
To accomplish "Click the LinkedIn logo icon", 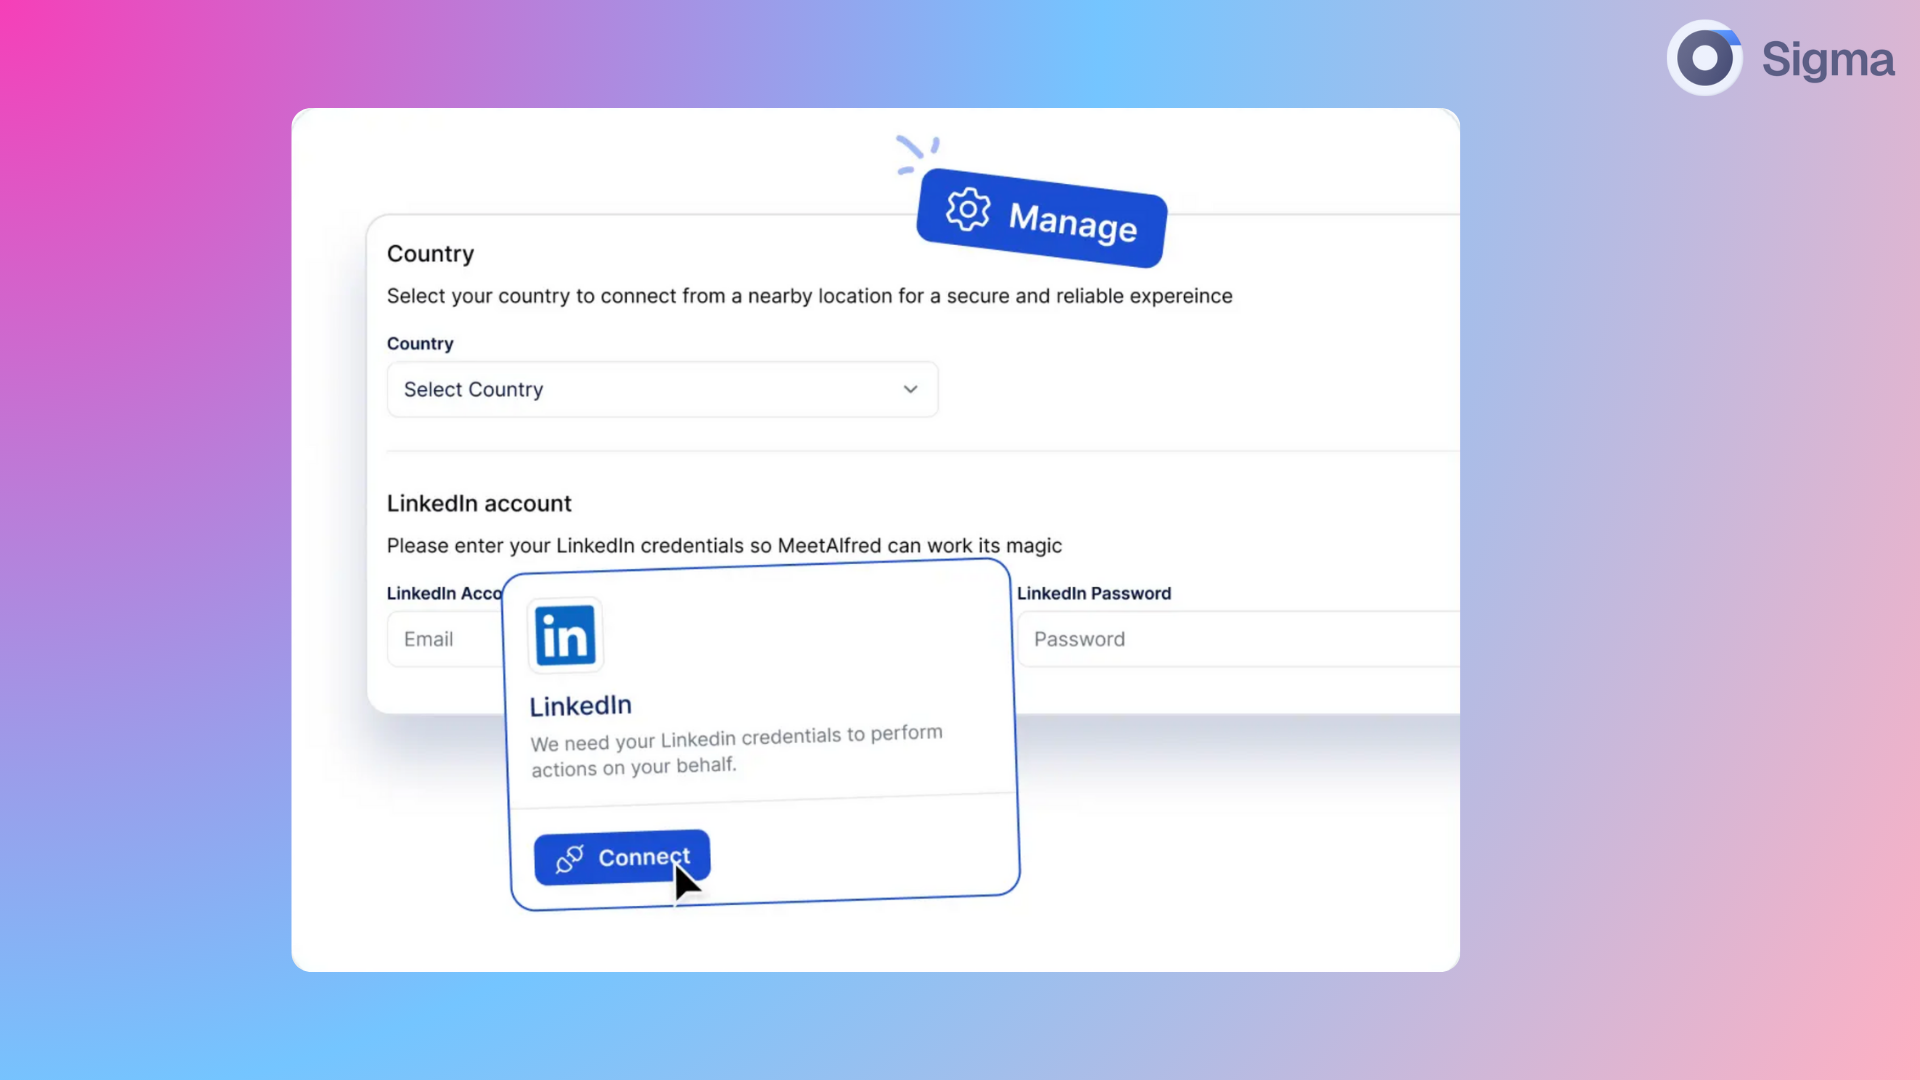I will (565, 636).
